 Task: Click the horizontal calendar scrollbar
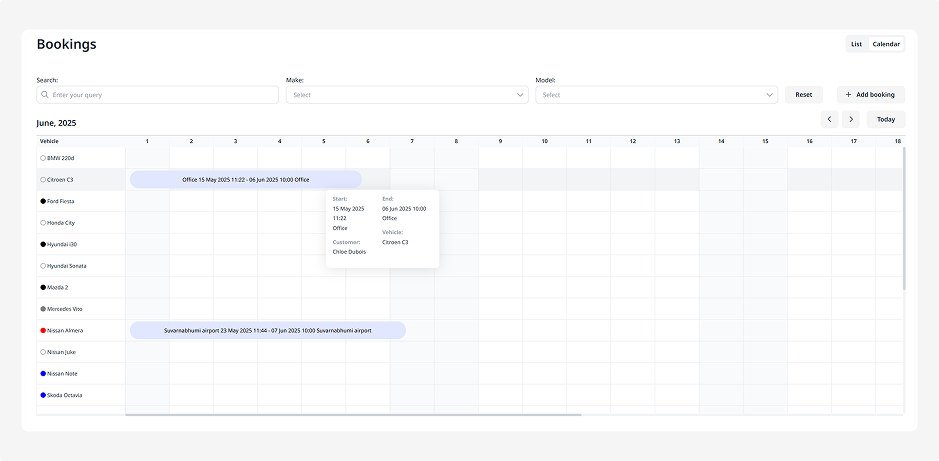point(352,414)
